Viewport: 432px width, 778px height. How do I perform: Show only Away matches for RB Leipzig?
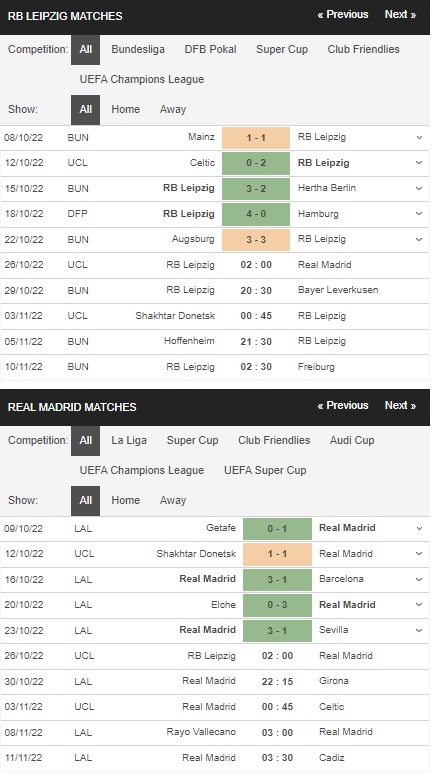tap(173, 109)
